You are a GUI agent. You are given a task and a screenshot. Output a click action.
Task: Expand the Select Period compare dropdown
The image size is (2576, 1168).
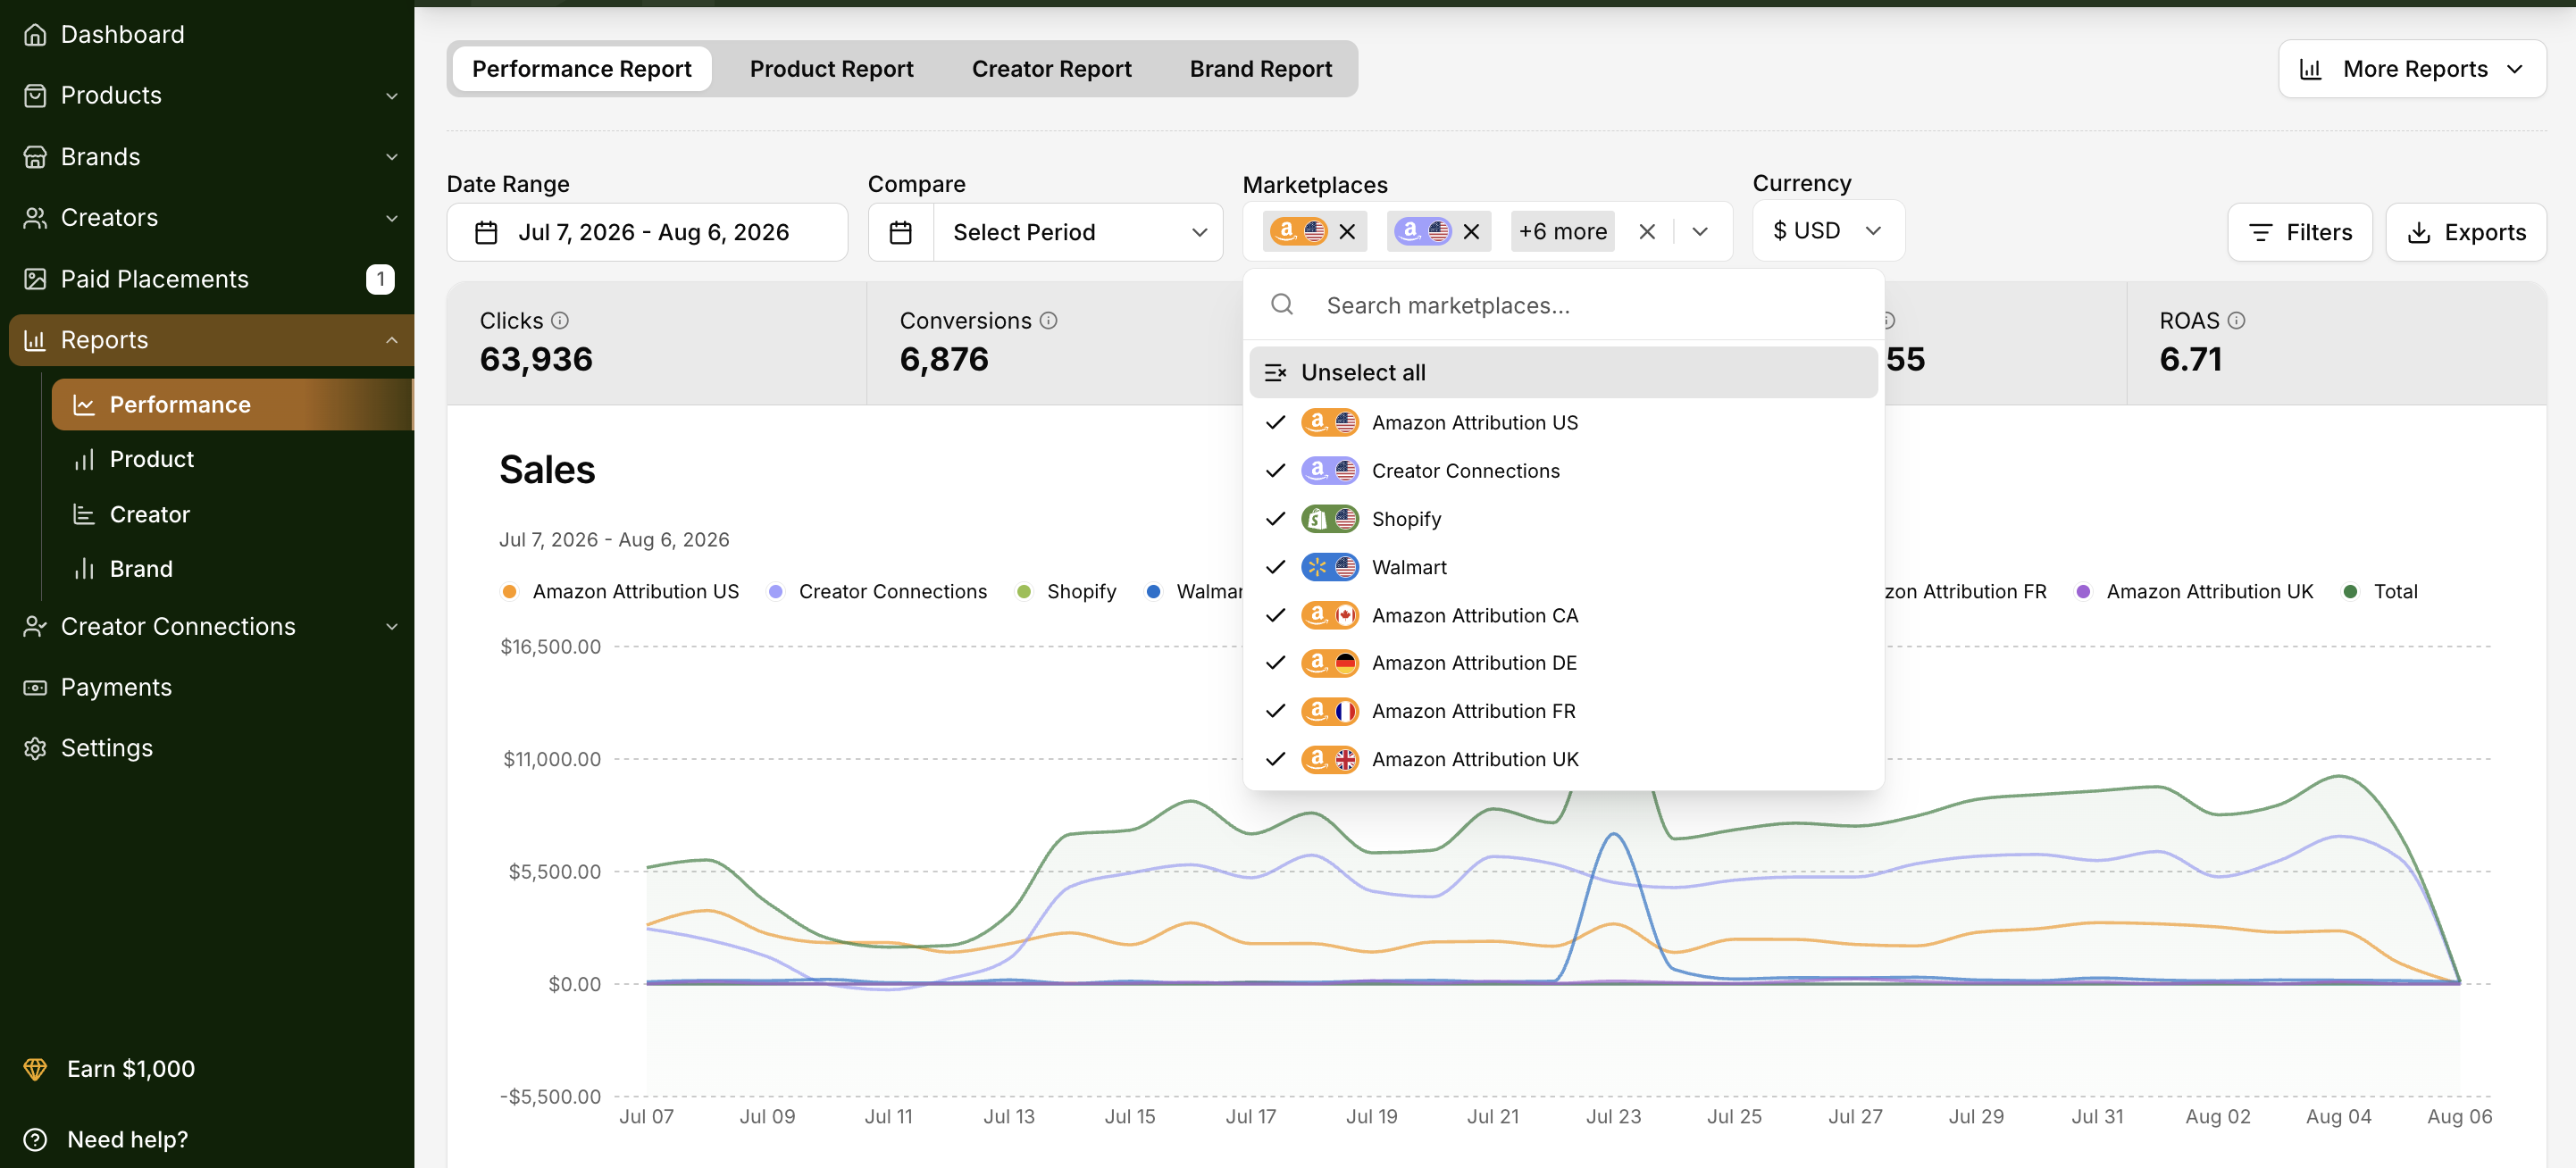pos(1078,232)
